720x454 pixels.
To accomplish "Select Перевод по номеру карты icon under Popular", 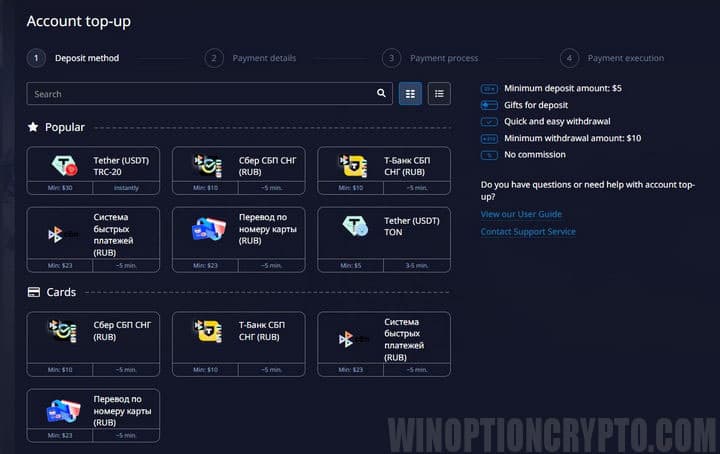I will 209,229.
